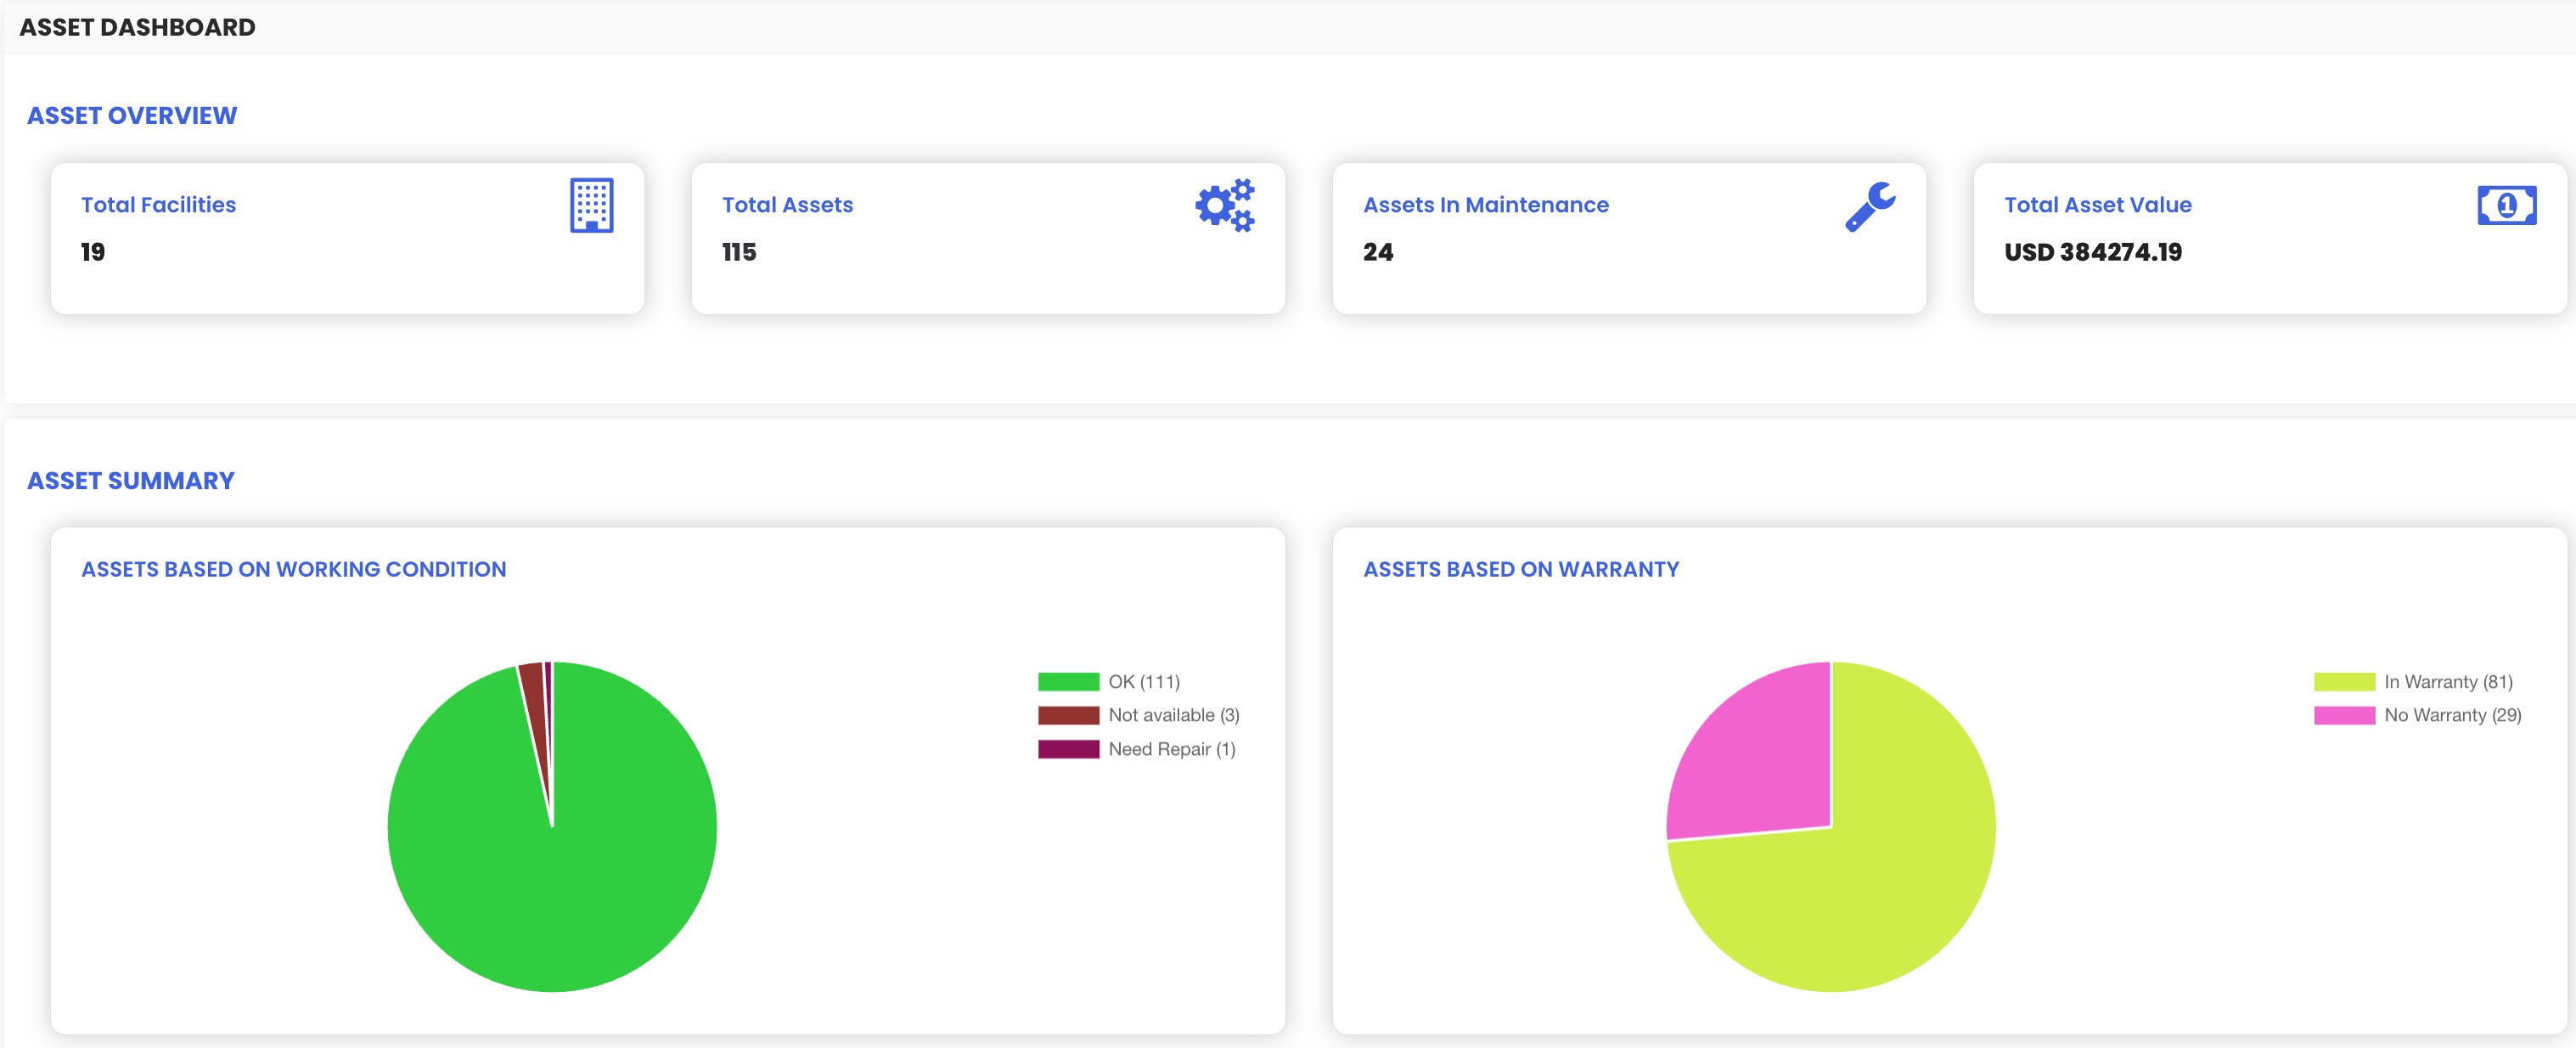Open the Total Assets card label

click(x=787, y=205)
